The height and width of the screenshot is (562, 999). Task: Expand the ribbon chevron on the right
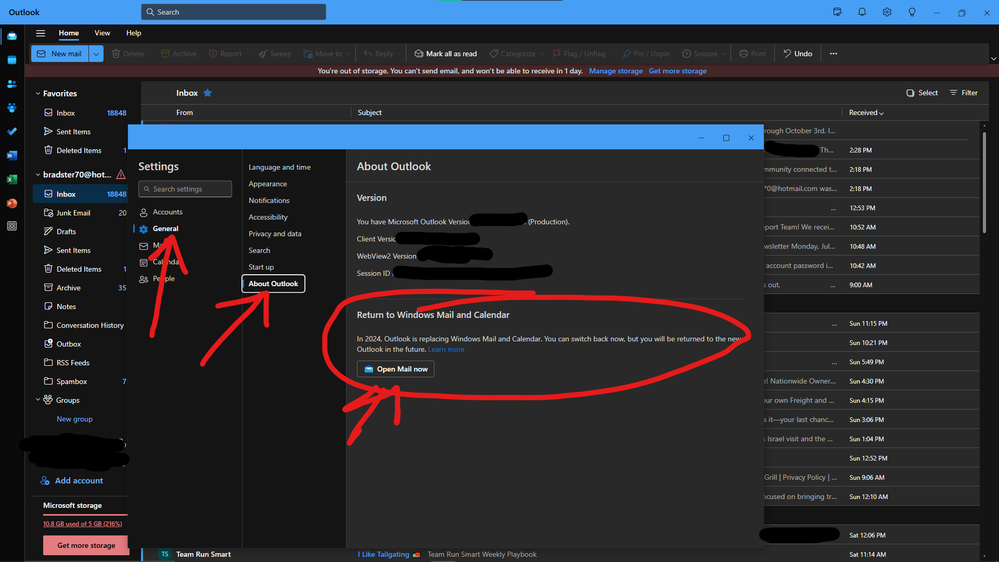pos(993,58)
